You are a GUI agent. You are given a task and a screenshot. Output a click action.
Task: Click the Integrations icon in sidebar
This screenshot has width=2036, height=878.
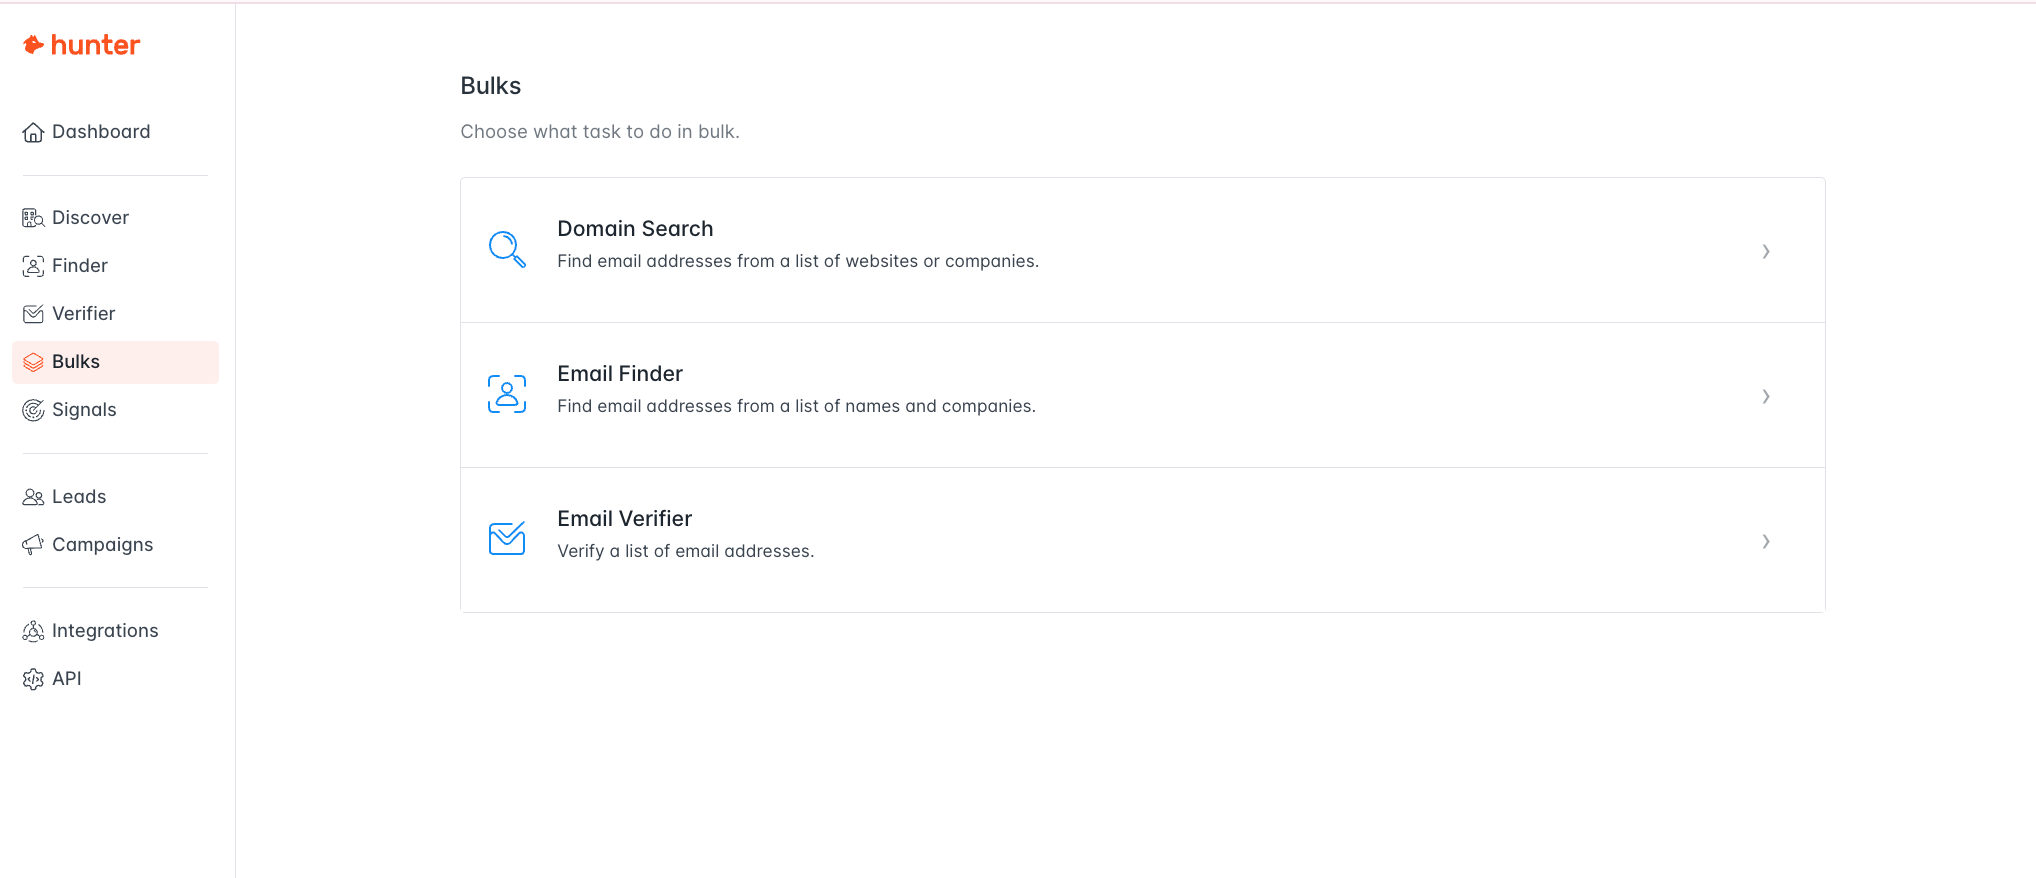click(33, 631)
